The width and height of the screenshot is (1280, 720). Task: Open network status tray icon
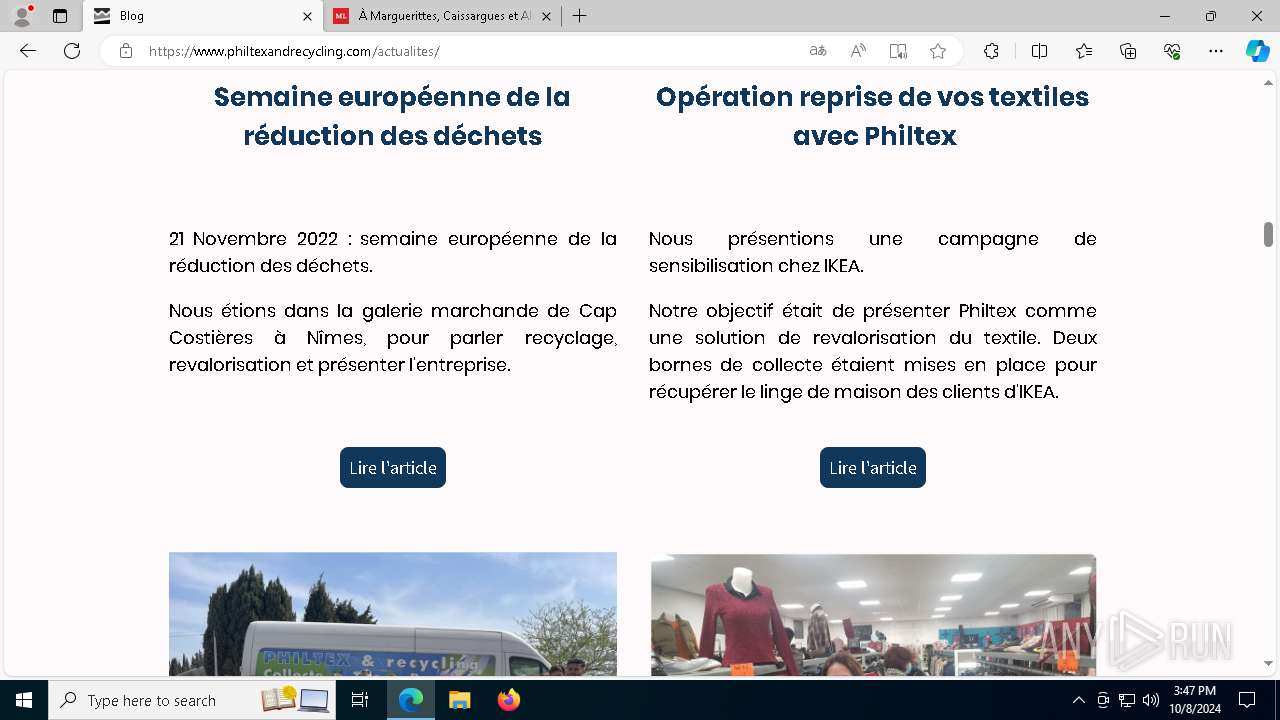coord(1127,700)
